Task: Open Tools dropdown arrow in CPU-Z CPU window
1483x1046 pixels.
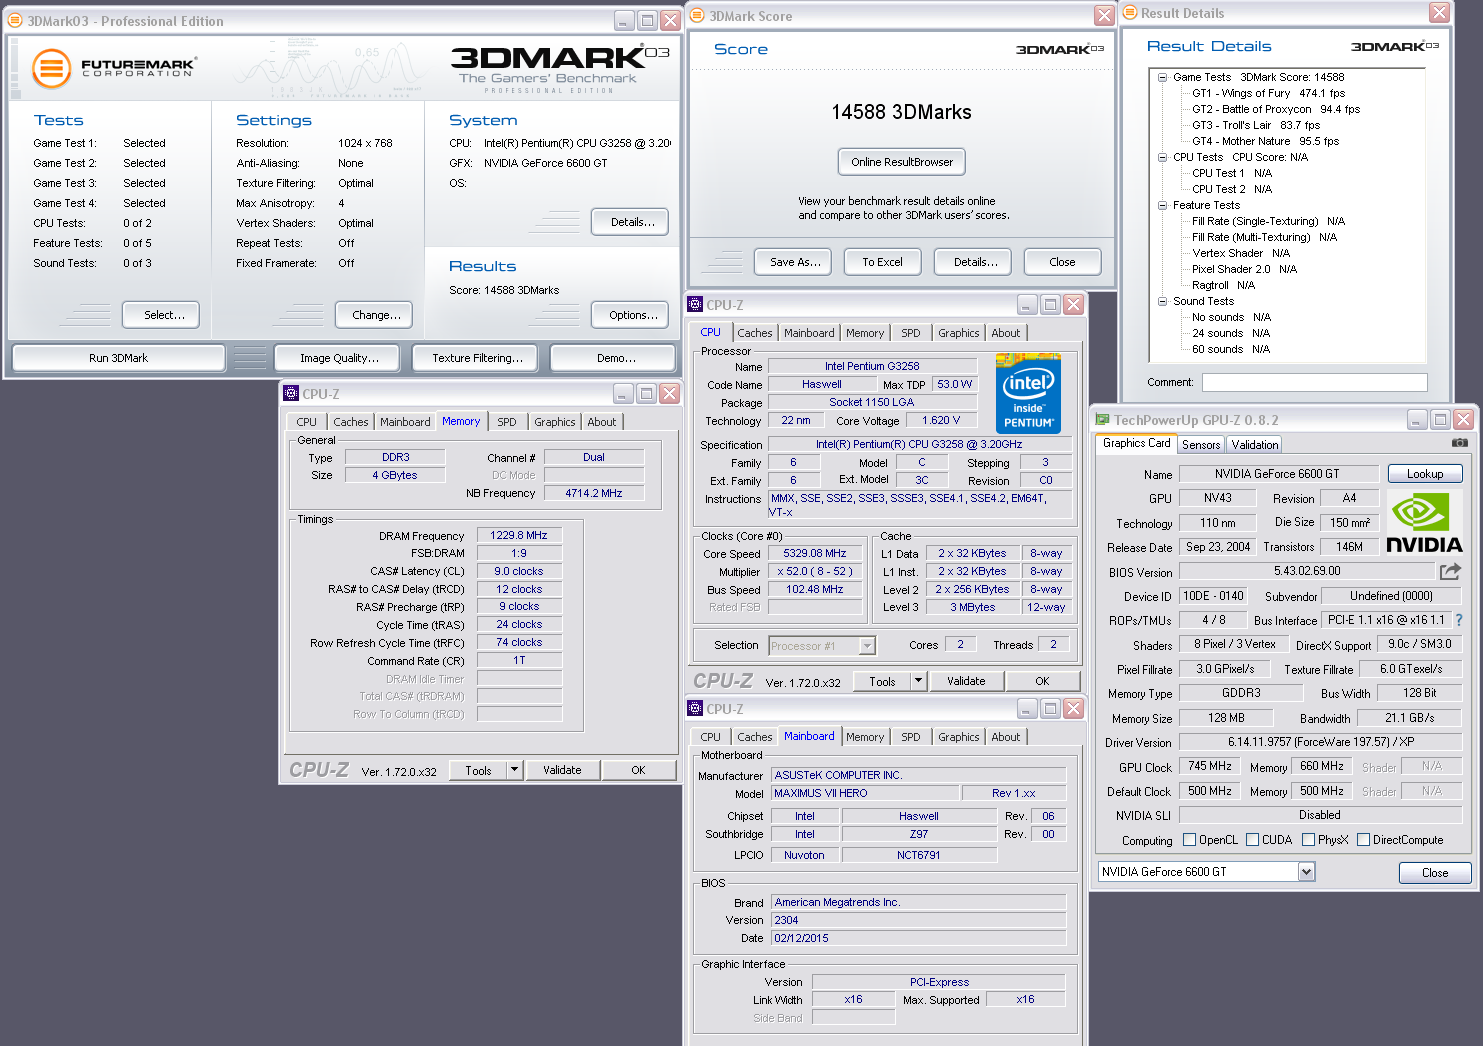Action: point(918,681)
